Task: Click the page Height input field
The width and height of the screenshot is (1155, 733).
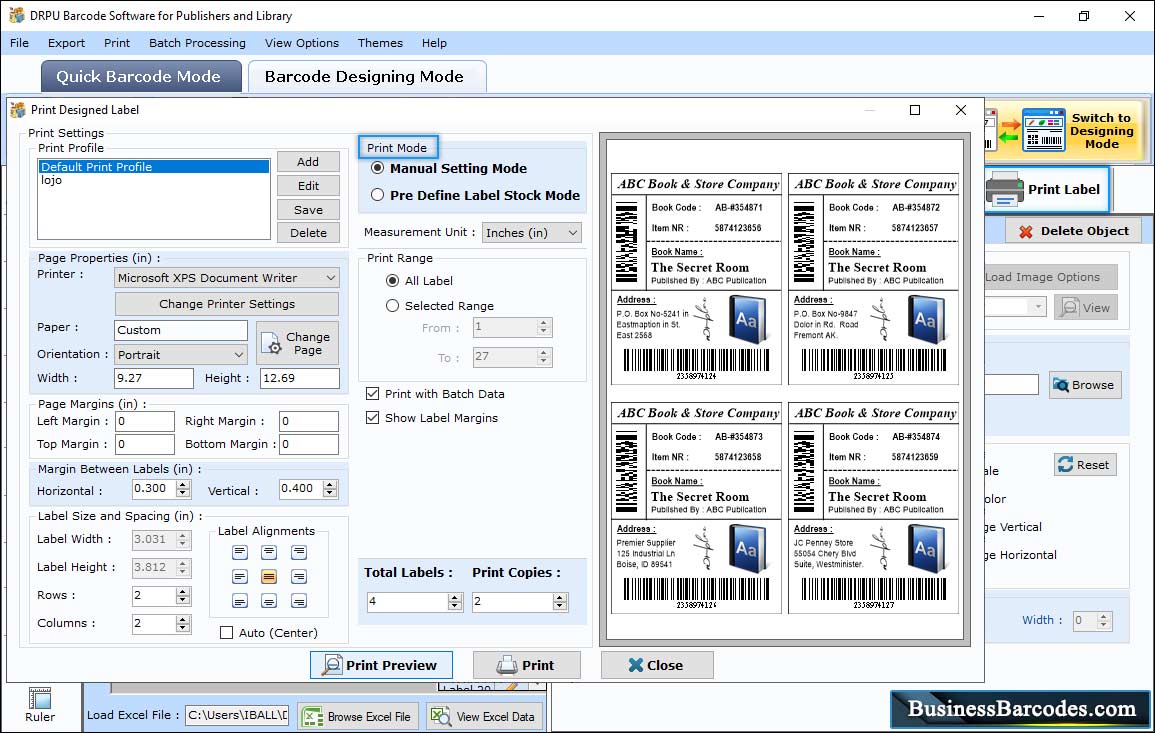Action: point(300,378)
